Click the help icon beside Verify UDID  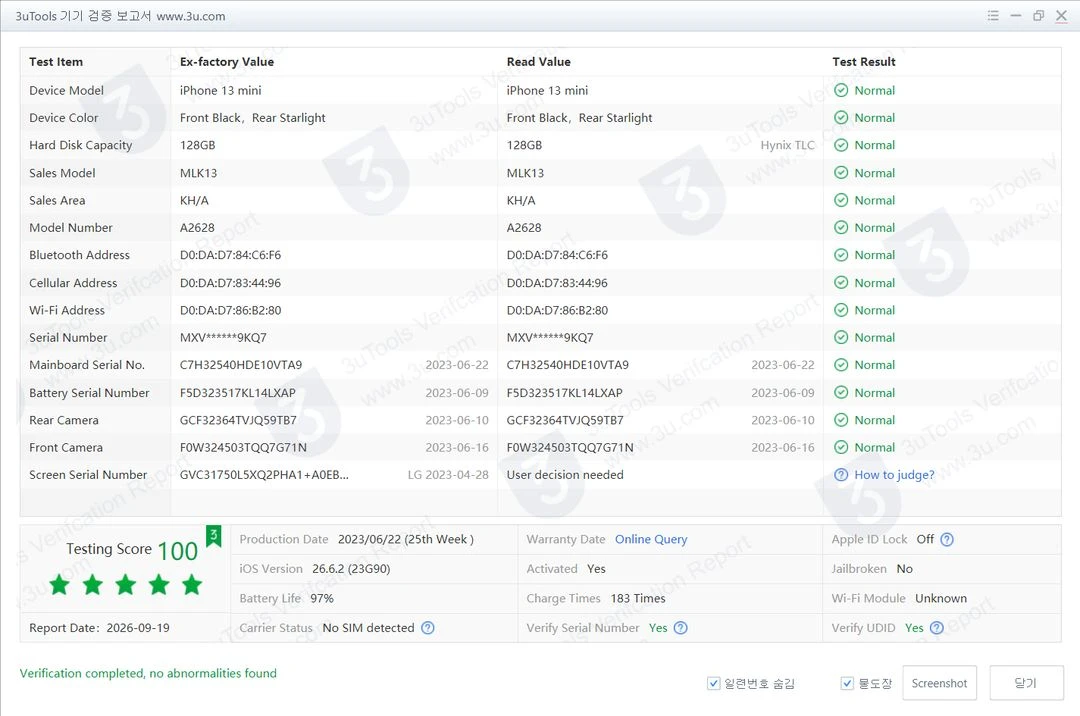click(x=937, y=628)
